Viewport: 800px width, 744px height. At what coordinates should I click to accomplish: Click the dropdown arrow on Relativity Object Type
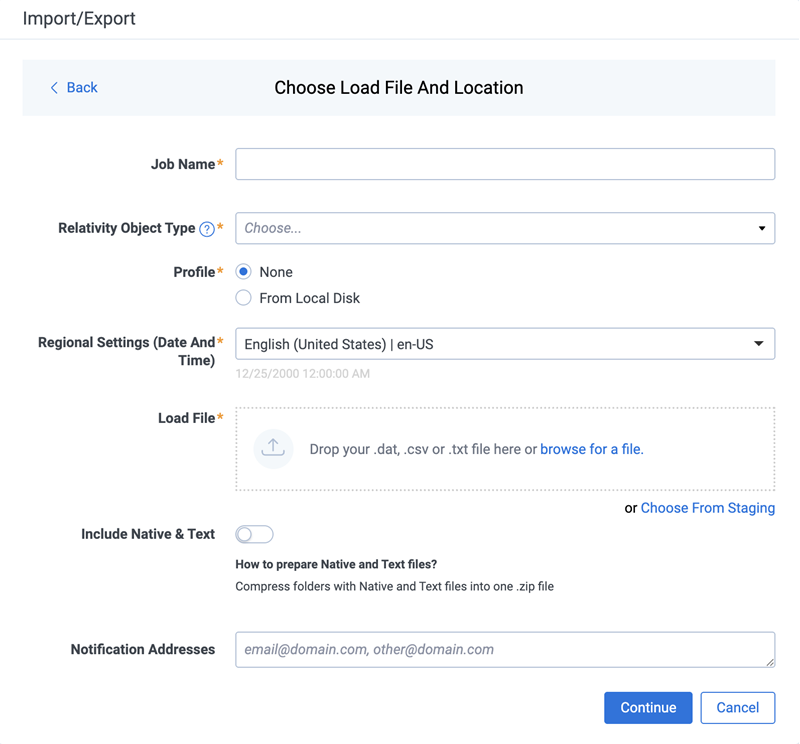coord(762,228)
